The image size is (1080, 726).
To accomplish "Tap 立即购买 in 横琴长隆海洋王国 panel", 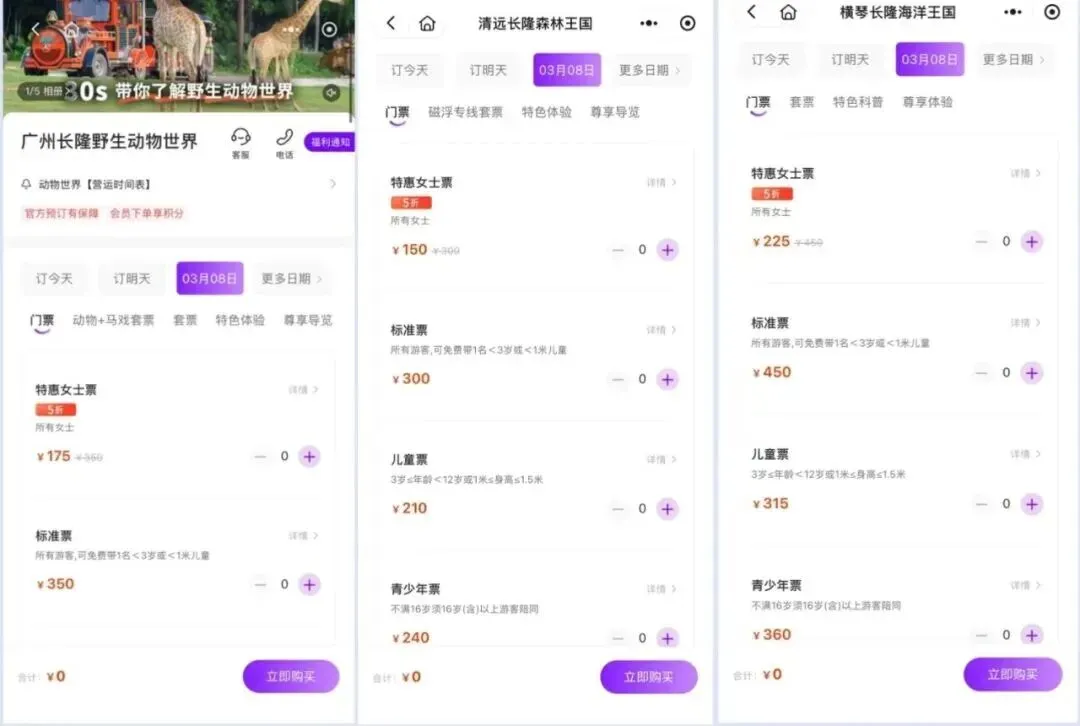I will pyautogui.click(x=1012, y=674).
